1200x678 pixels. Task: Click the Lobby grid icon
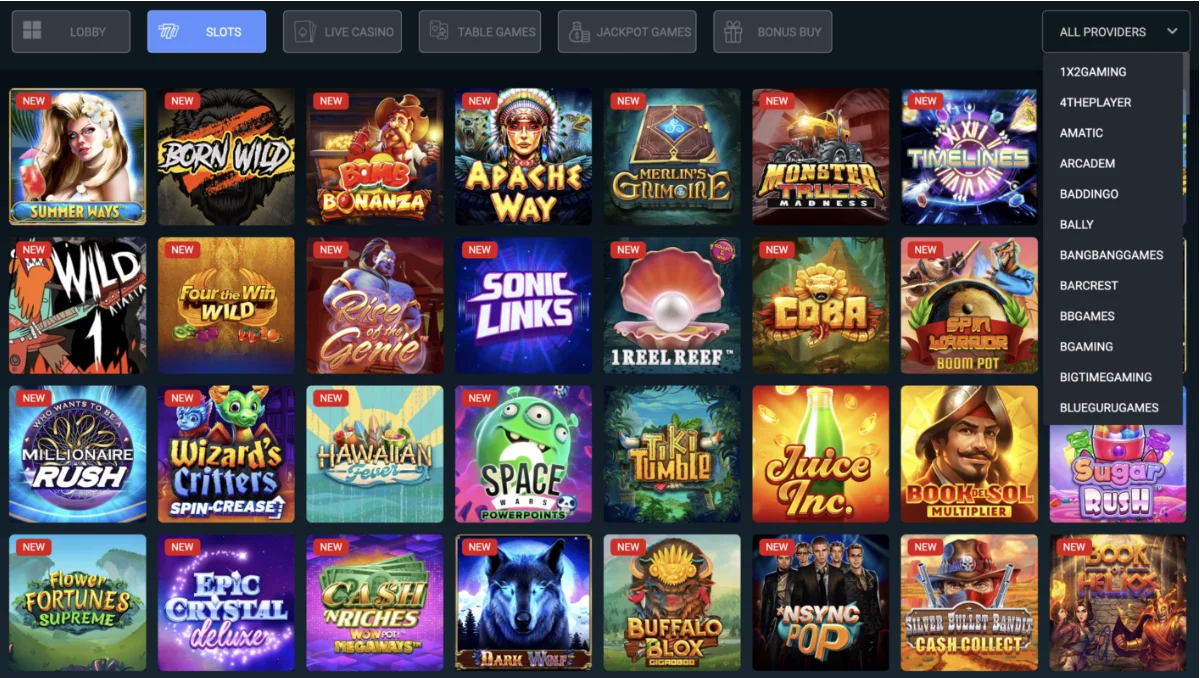(32, 31)
